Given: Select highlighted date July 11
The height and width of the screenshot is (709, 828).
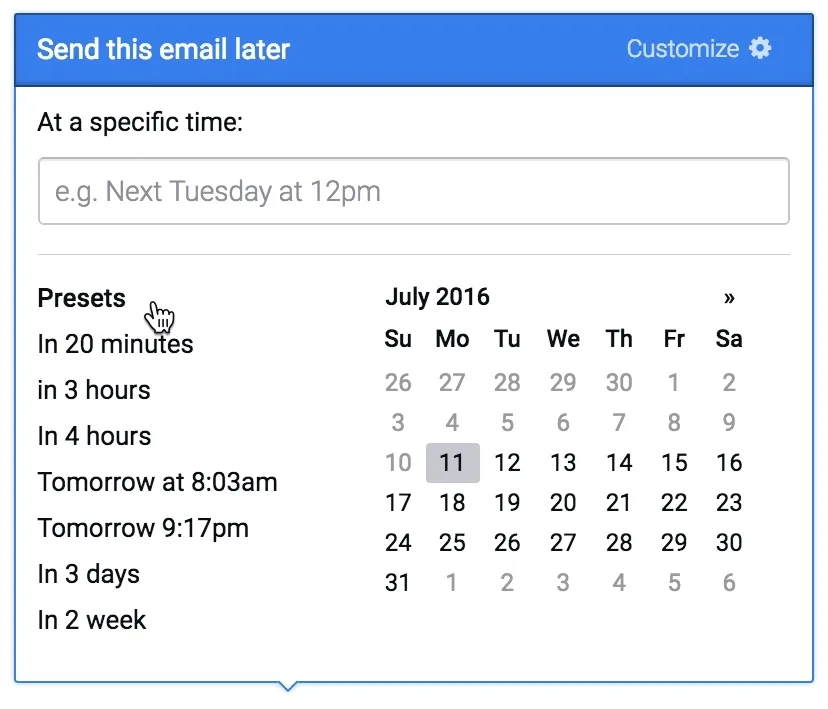Looking at the screenshot, I should (x=453, y=463).
